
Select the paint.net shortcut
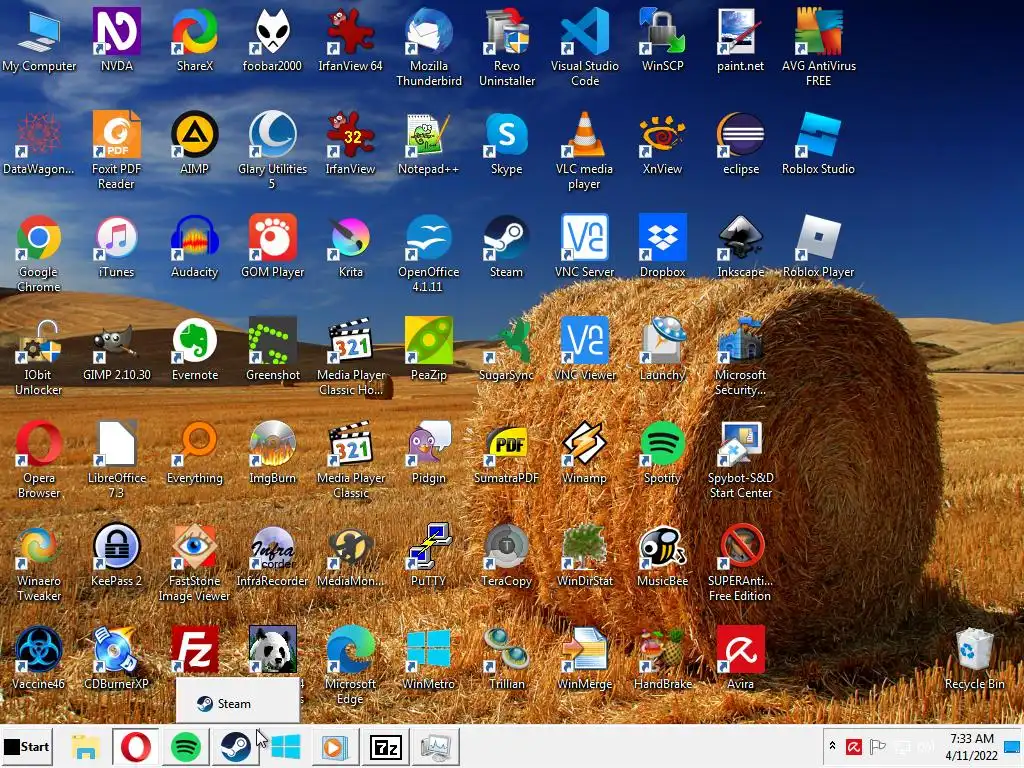coord(740,39)
